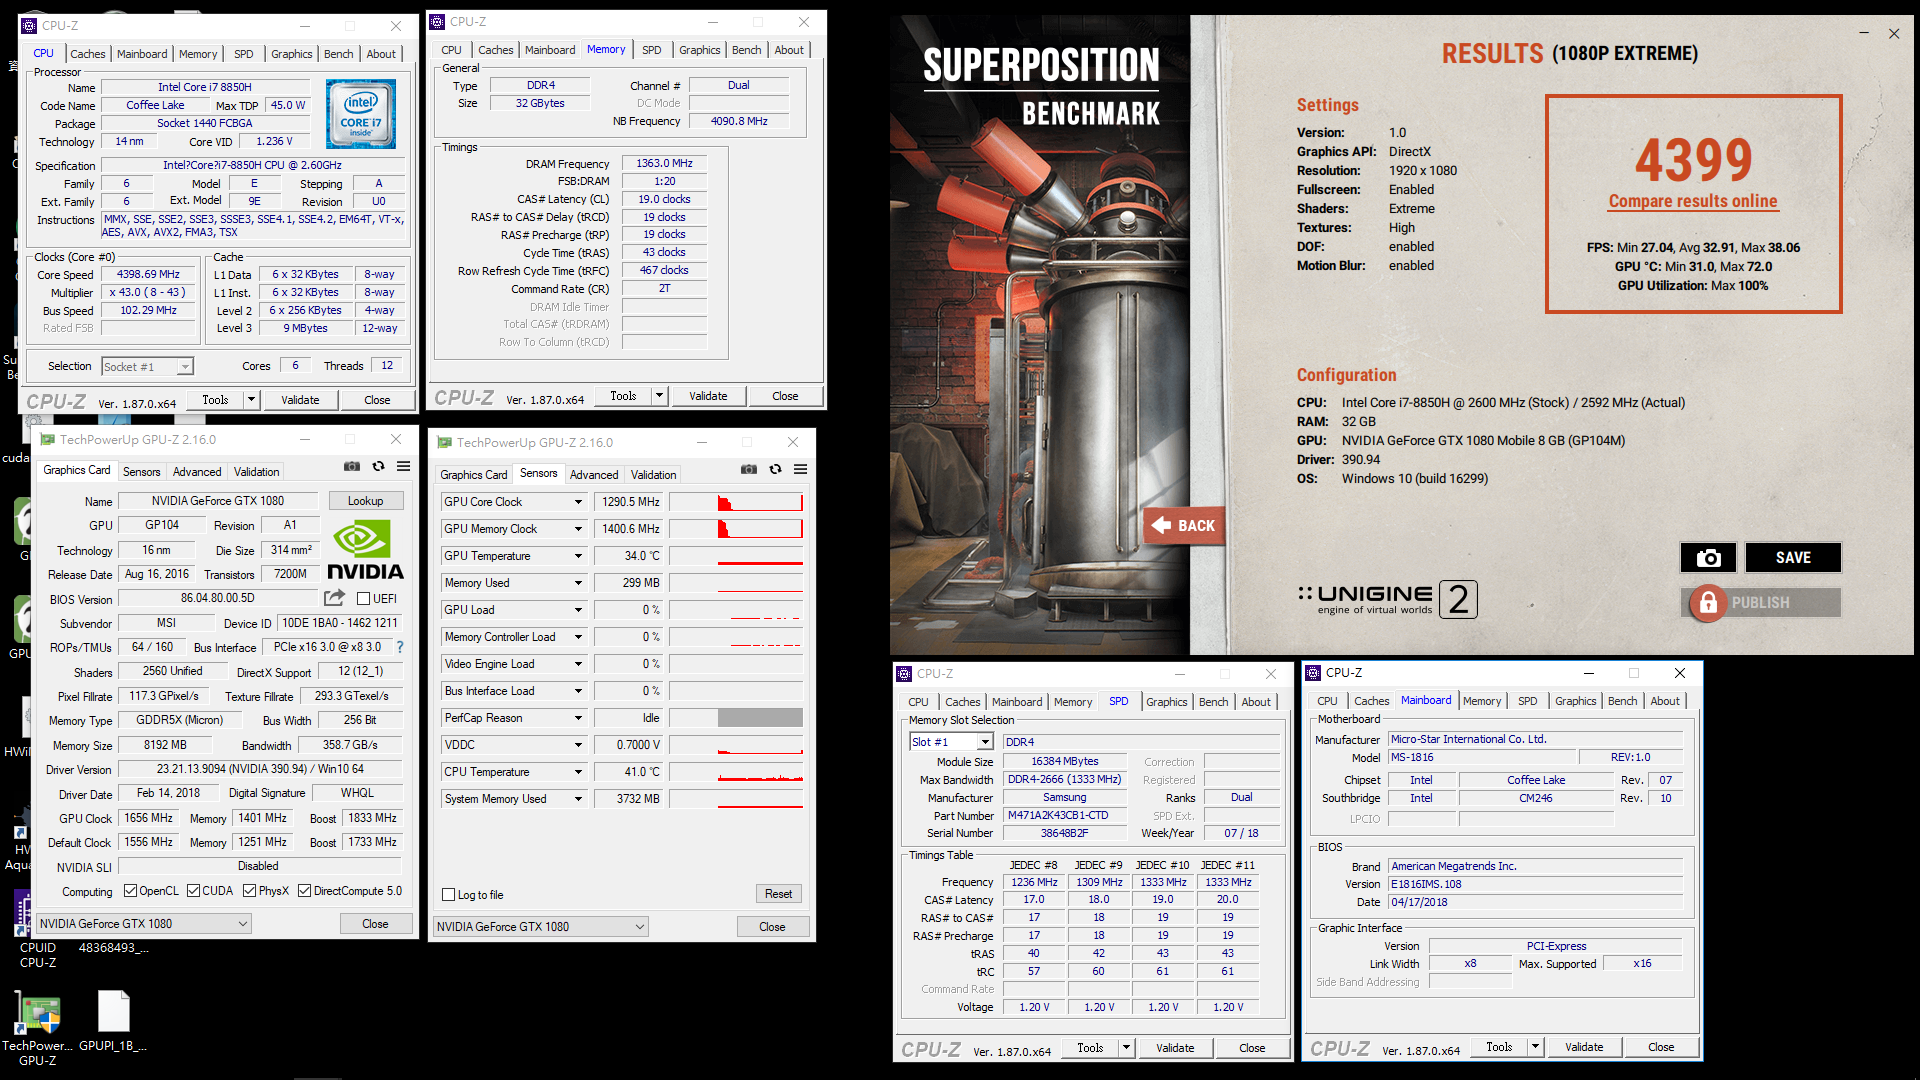
Task: Close the Superposition results window
Action: pyautogui.click(x=1894, y=33)
